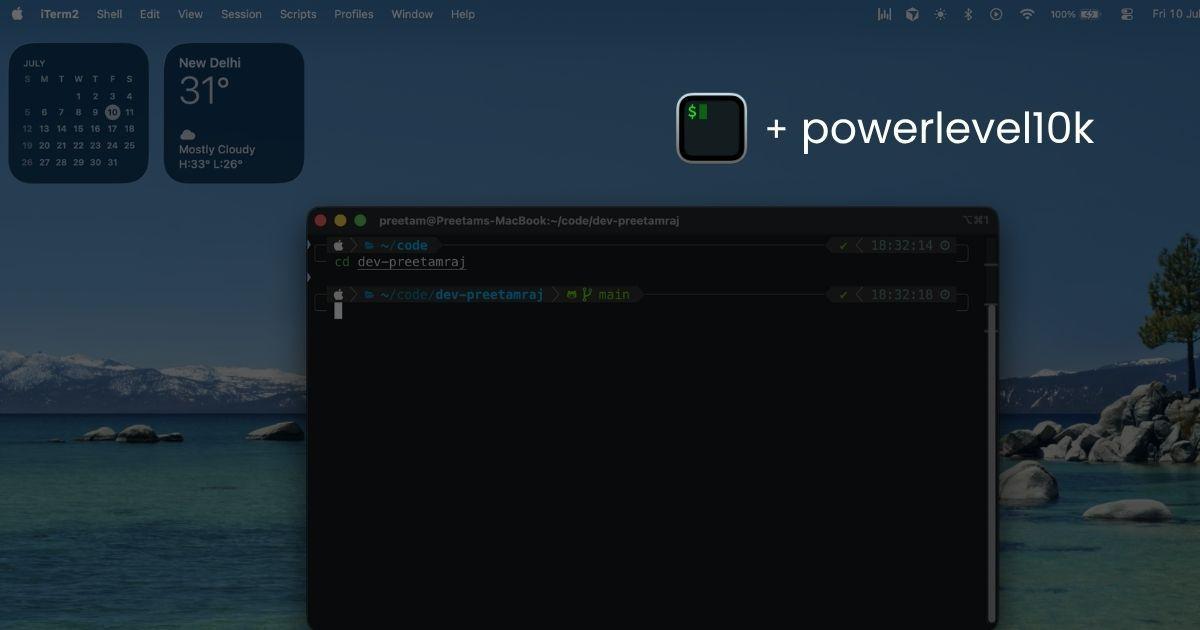Viewport: 1200px width, 630px height.
Task: Open the Bluetooth status menu
Action: [x=968, y=14]
